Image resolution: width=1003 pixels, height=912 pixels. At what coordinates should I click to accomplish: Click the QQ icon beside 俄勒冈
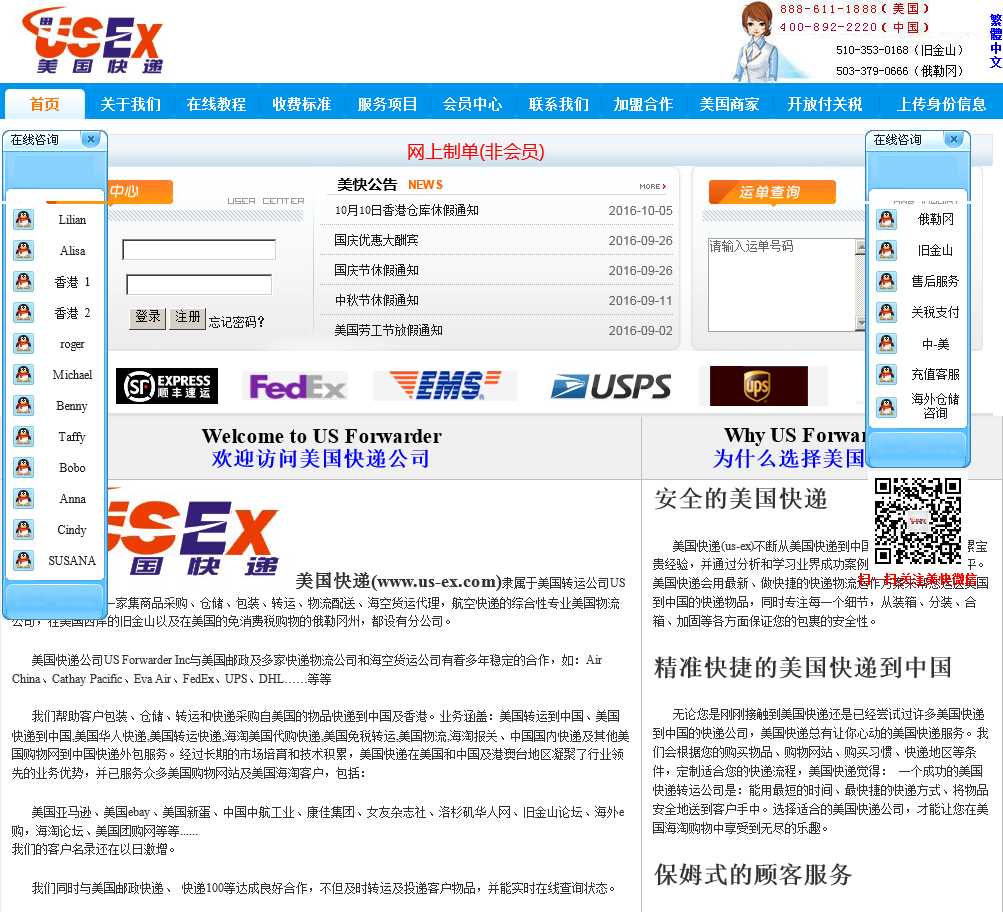pyautogui.click(x=887, y=219)
